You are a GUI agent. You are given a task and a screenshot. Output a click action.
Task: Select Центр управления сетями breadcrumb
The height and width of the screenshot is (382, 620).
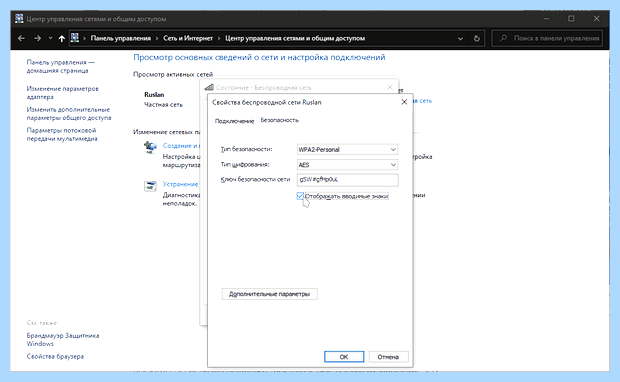295,38
